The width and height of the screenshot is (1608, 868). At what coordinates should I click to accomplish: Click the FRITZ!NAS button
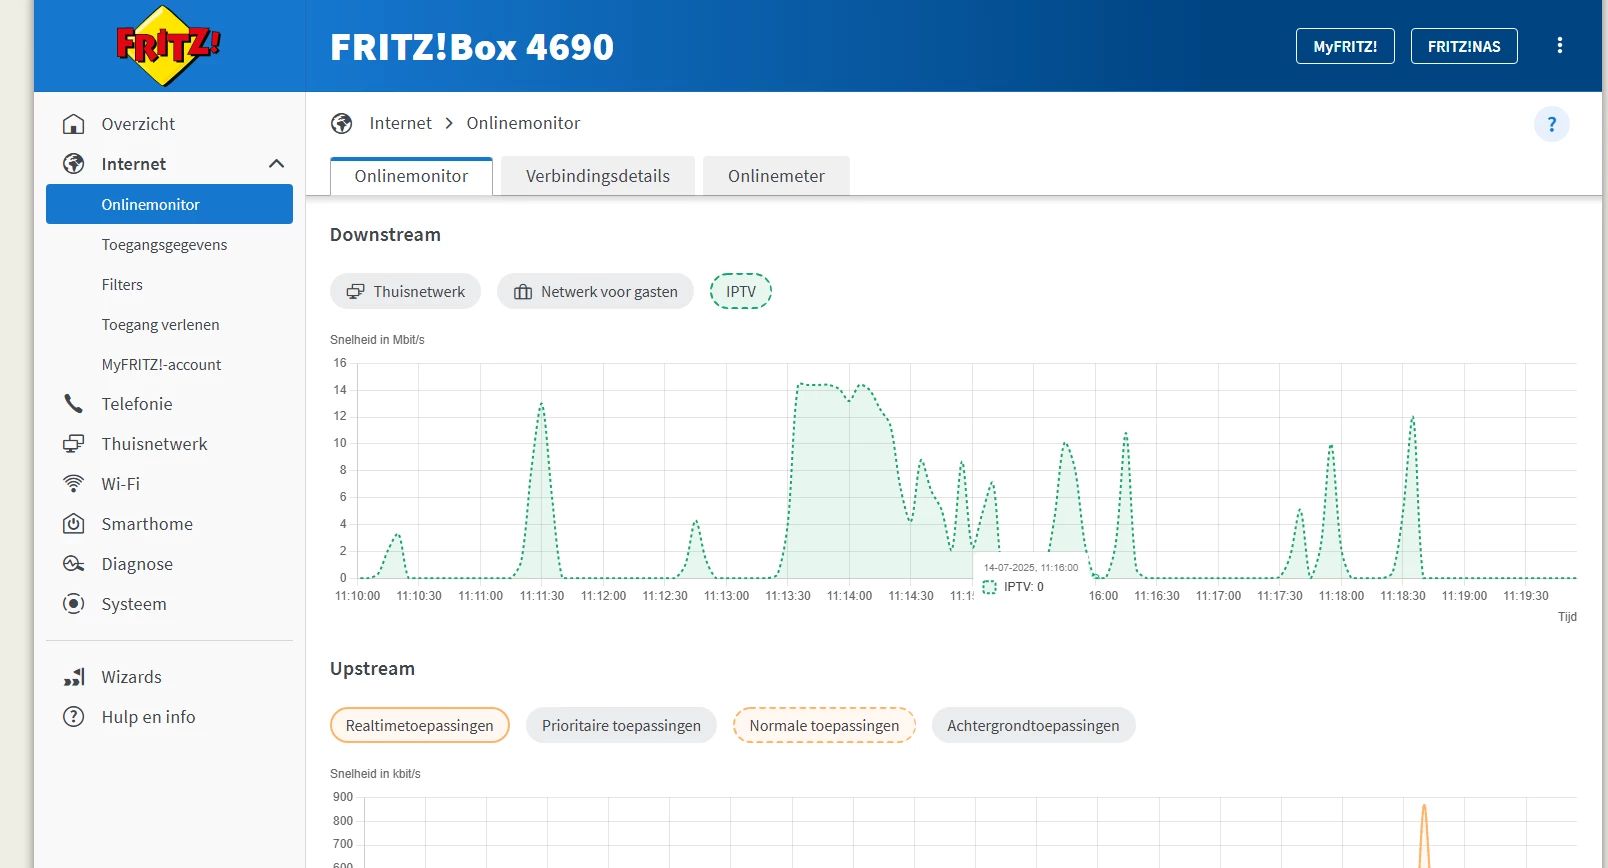click(x=1464, y=46)
